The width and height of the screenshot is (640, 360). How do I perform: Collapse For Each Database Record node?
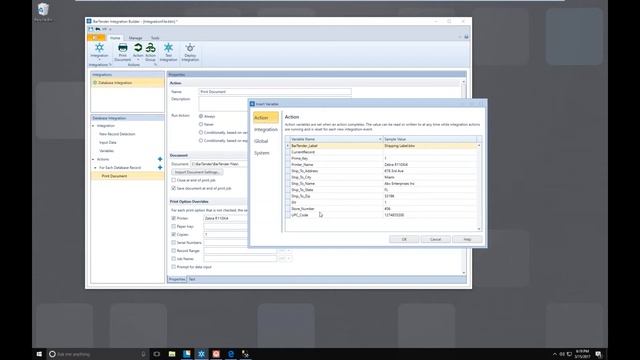coord(96,168)
